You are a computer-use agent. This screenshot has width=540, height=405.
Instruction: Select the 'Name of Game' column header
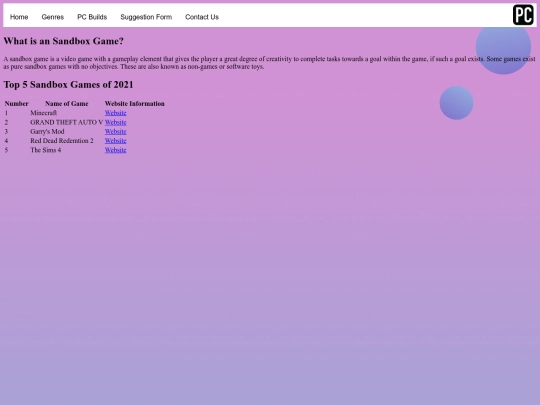point(66,103)
